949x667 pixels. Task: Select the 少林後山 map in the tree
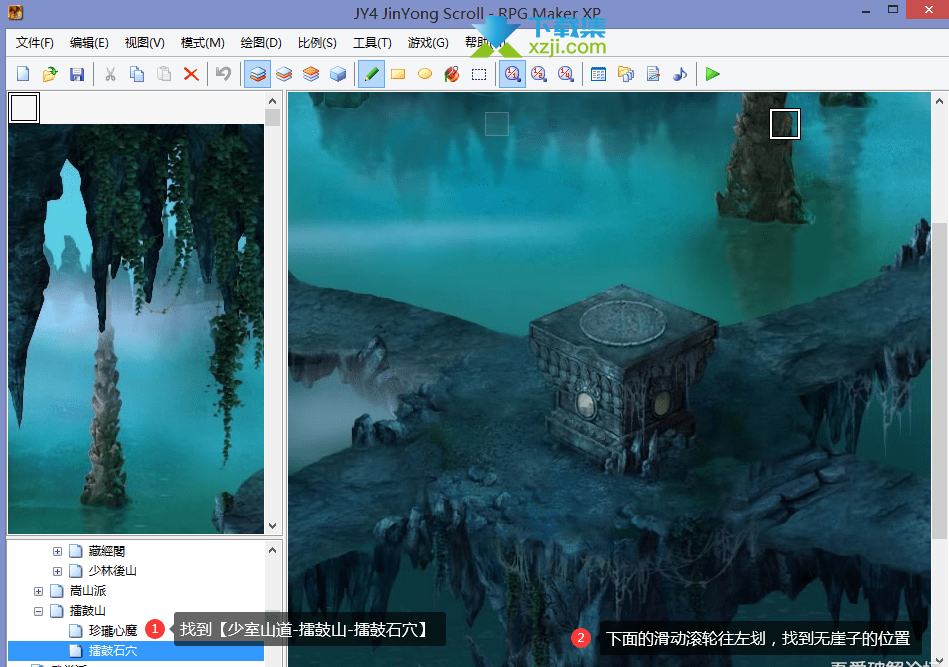pos(113,571)
